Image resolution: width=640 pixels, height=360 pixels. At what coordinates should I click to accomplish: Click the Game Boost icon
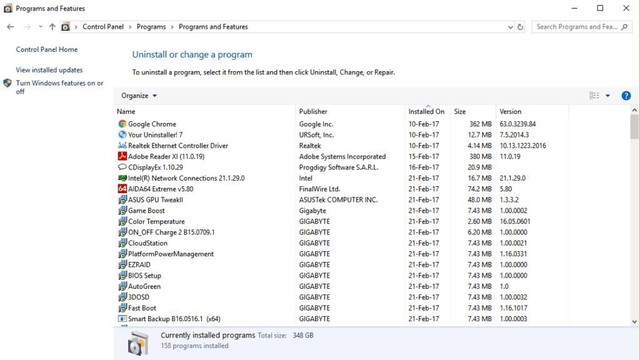(122, 210)
